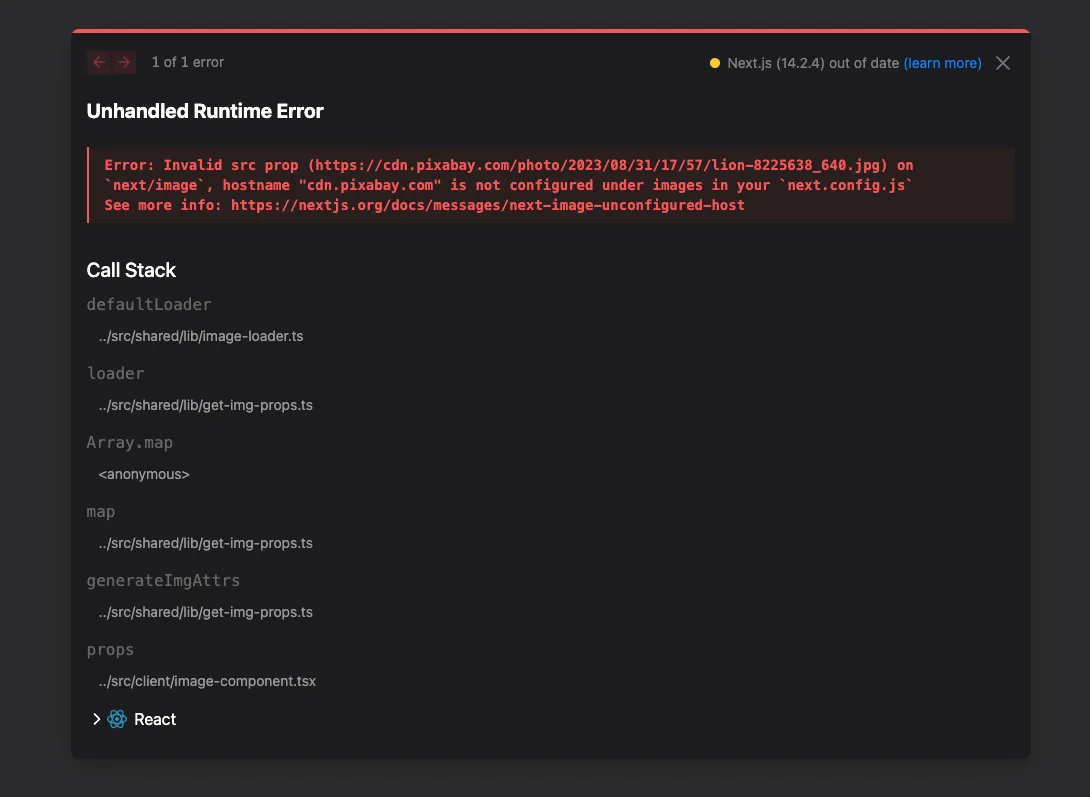1090x797 pixels.
Task: Select the <anonymous> stack frame source
Action: 144,475
